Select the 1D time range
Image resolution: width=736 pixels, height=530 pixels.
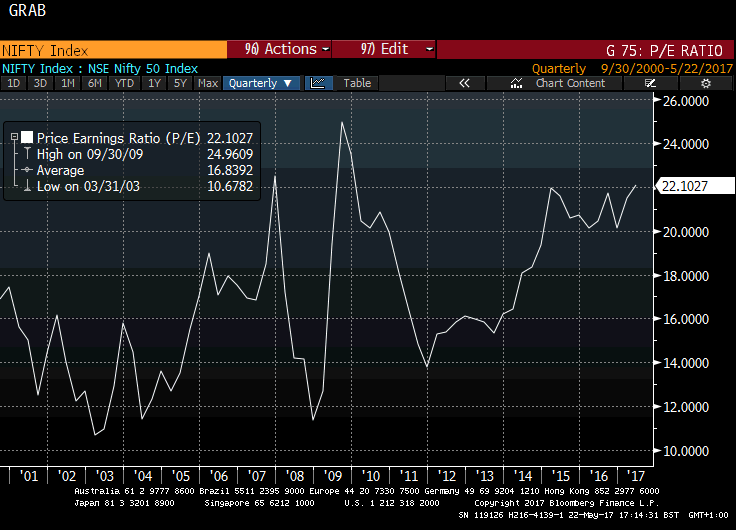(x=14, y=84)
